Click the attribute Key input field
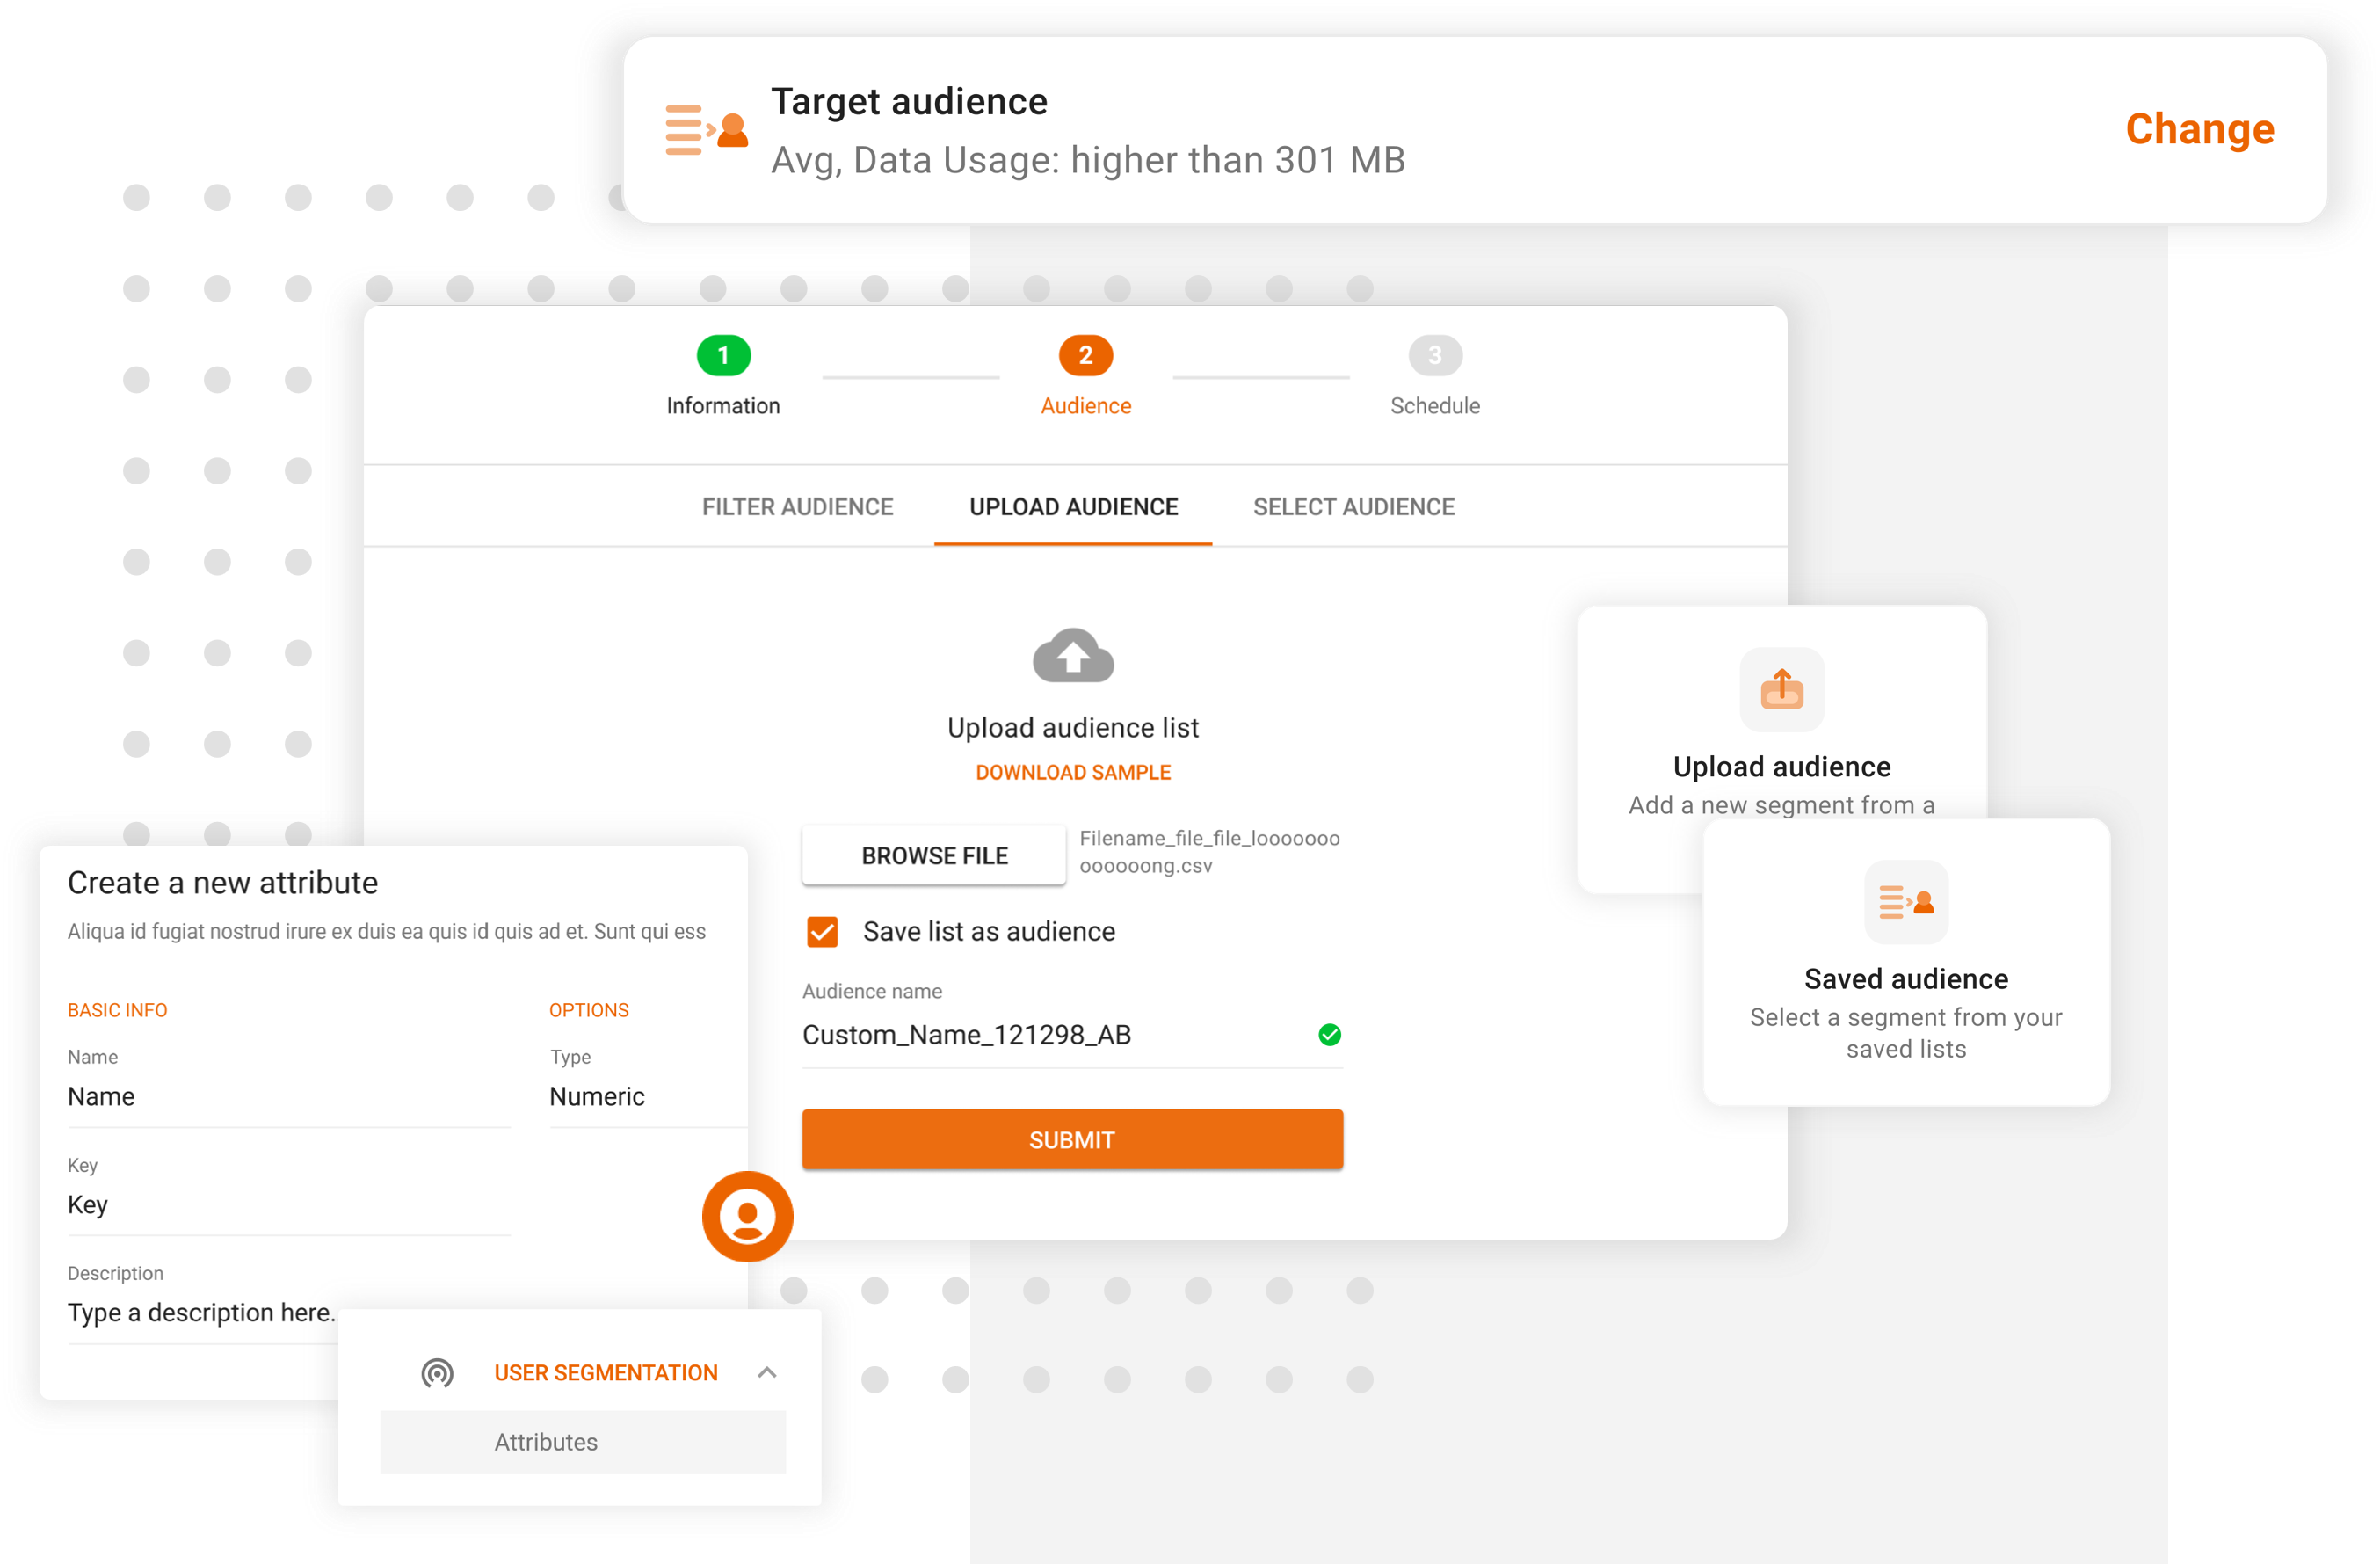Viewport: 2380px width, 1564px height. coord(288,1205)
